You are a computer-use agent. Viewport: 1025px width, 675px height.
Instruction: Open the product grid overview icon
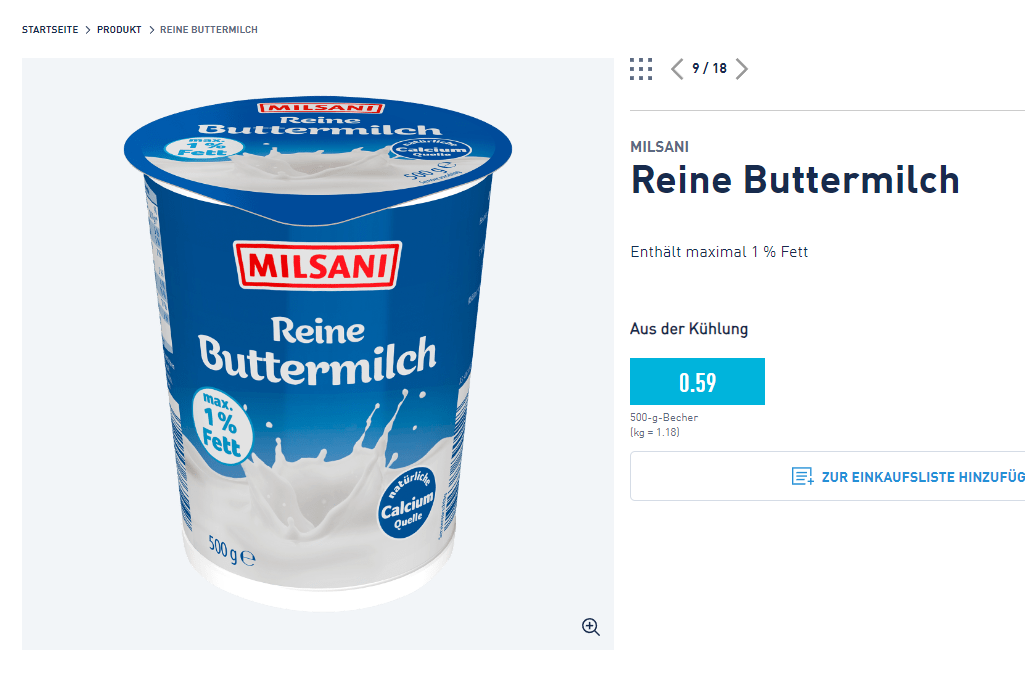pos(641,69)
